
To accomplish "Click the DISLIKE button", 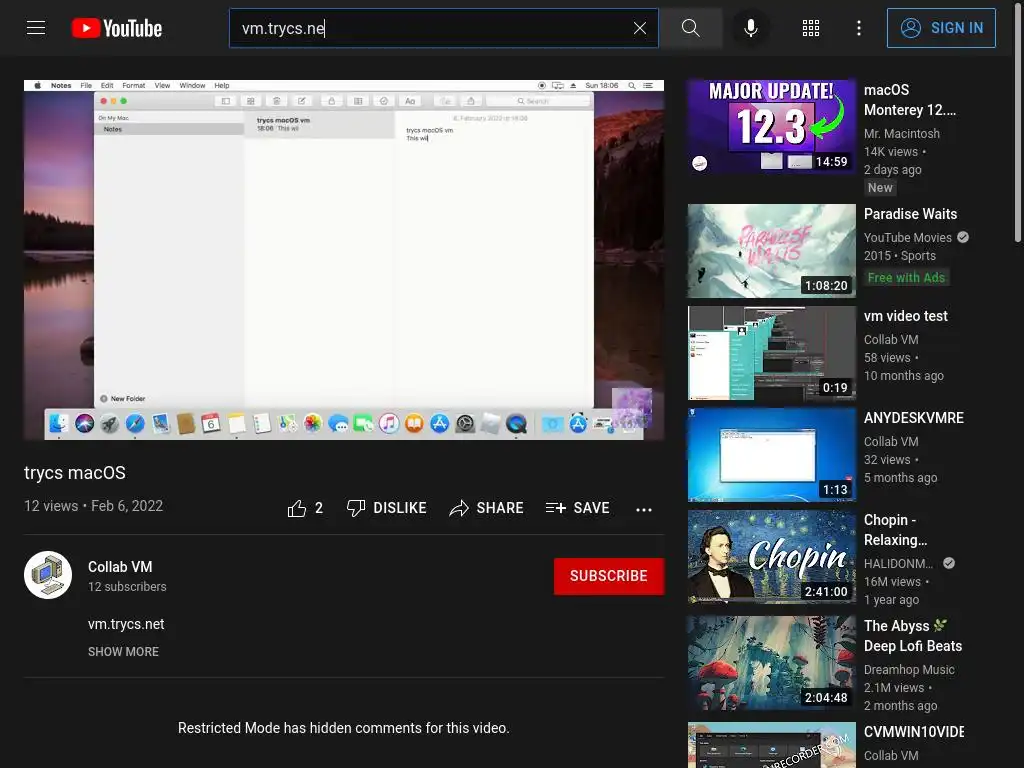I will pyautogui.click(x=387, y=508).
